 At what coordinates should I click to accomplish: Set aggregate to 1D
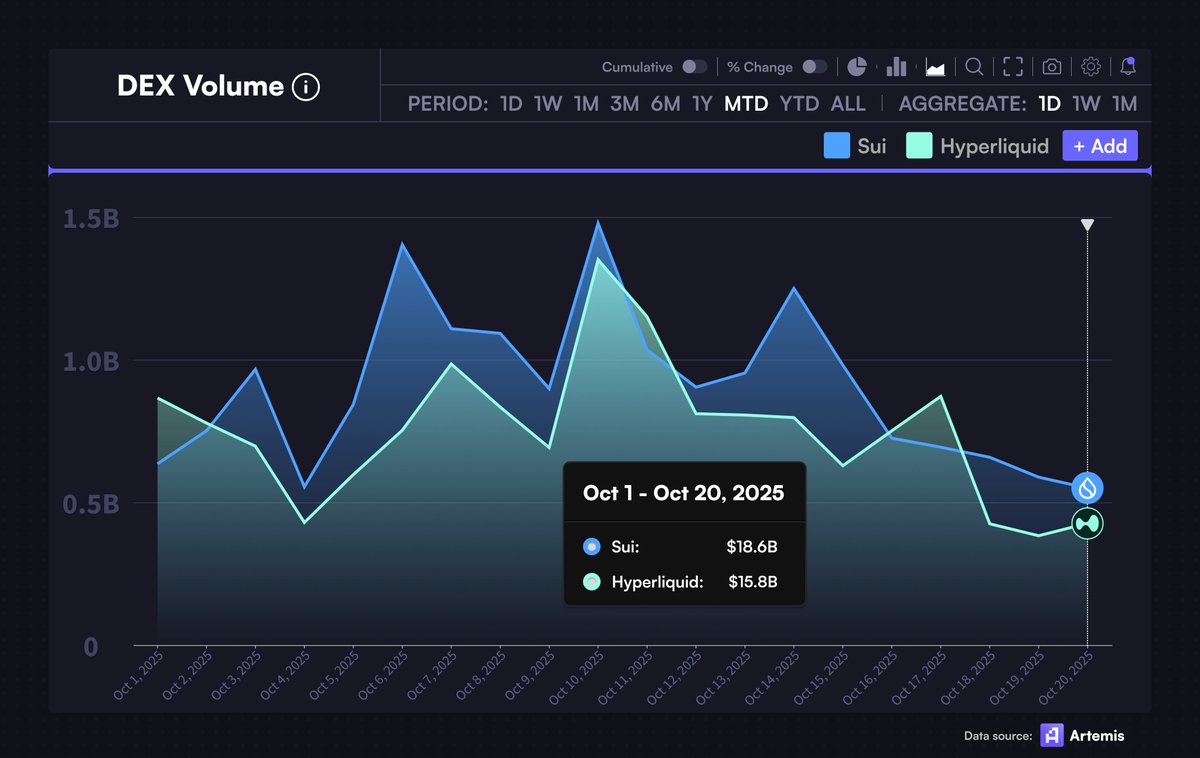coord(1049,103)
